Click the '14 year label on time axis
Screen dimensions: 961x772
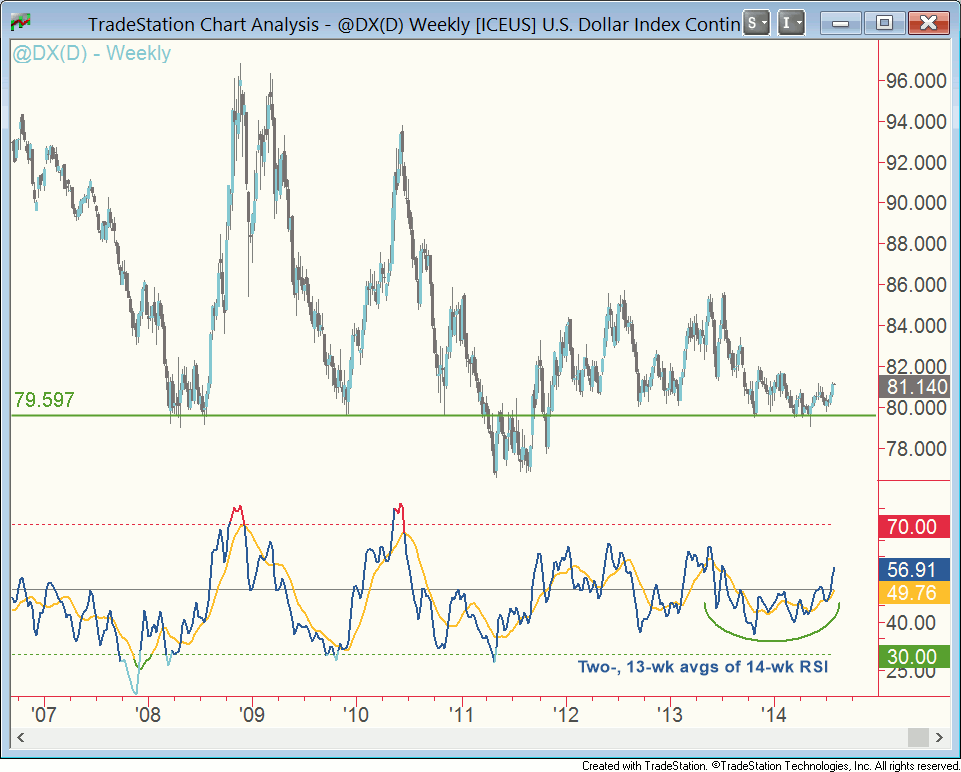pyautogui.click(x=771, y=714)
